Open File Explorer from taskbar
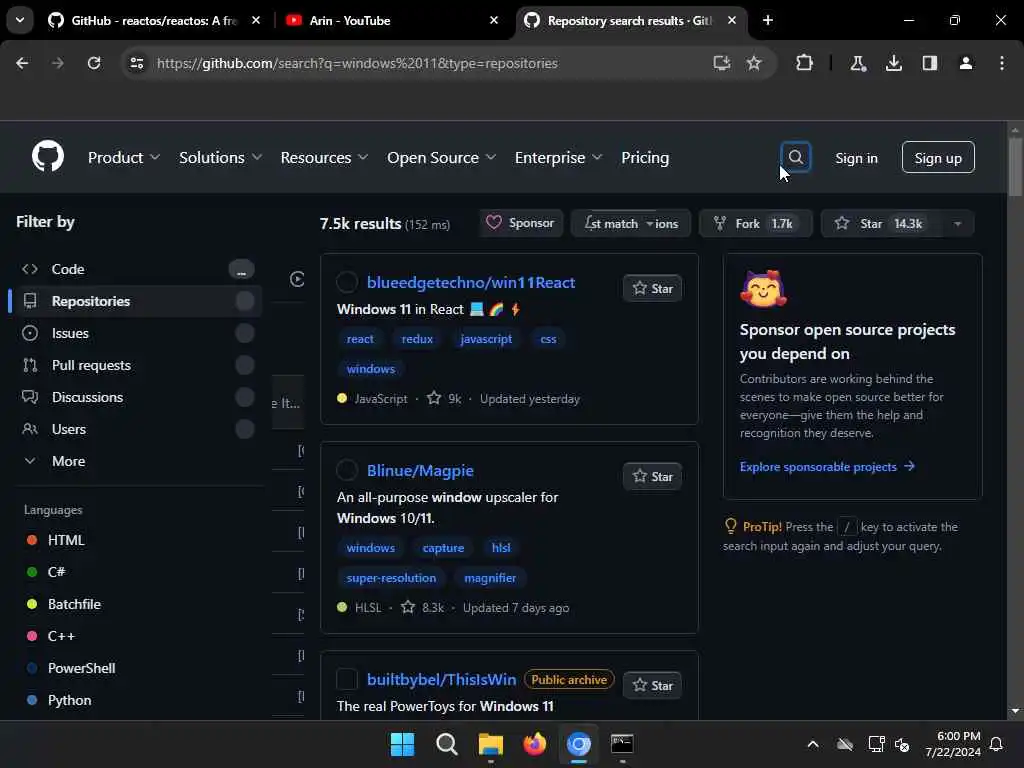Image resolution: width=1024 pixels, height=768 pixels. [x=490, y=744]
